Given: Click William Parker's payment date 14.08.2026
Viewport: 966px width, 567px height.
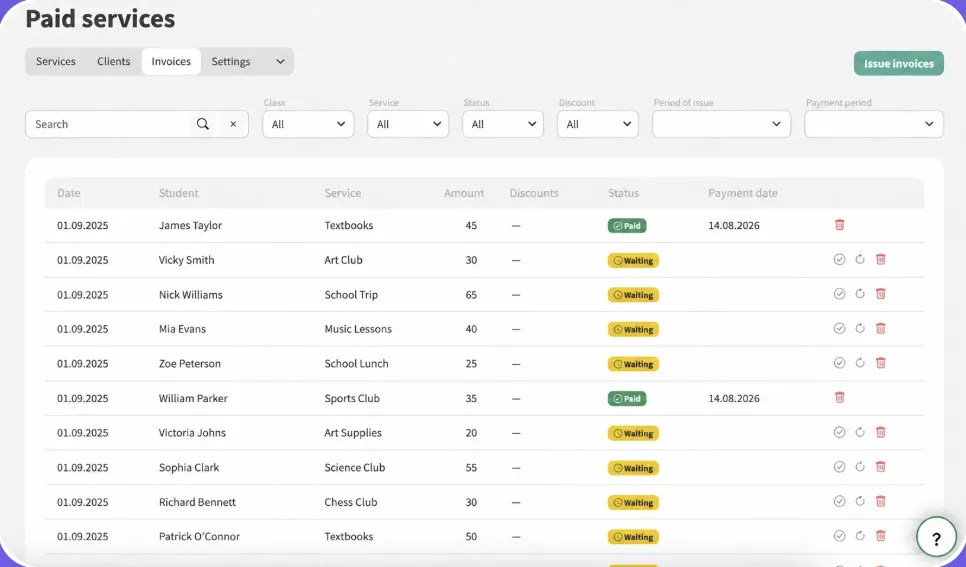Looking at the screenshot, I should click(734, 398).
